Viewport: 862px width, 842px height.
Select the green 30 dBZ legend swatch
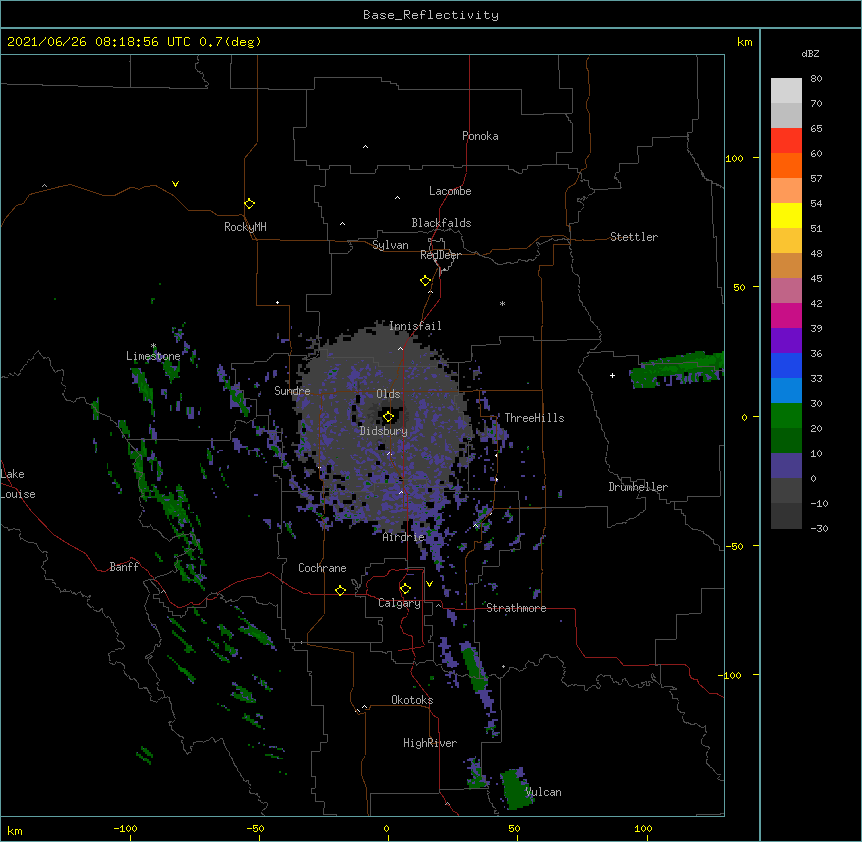(786, 416)
